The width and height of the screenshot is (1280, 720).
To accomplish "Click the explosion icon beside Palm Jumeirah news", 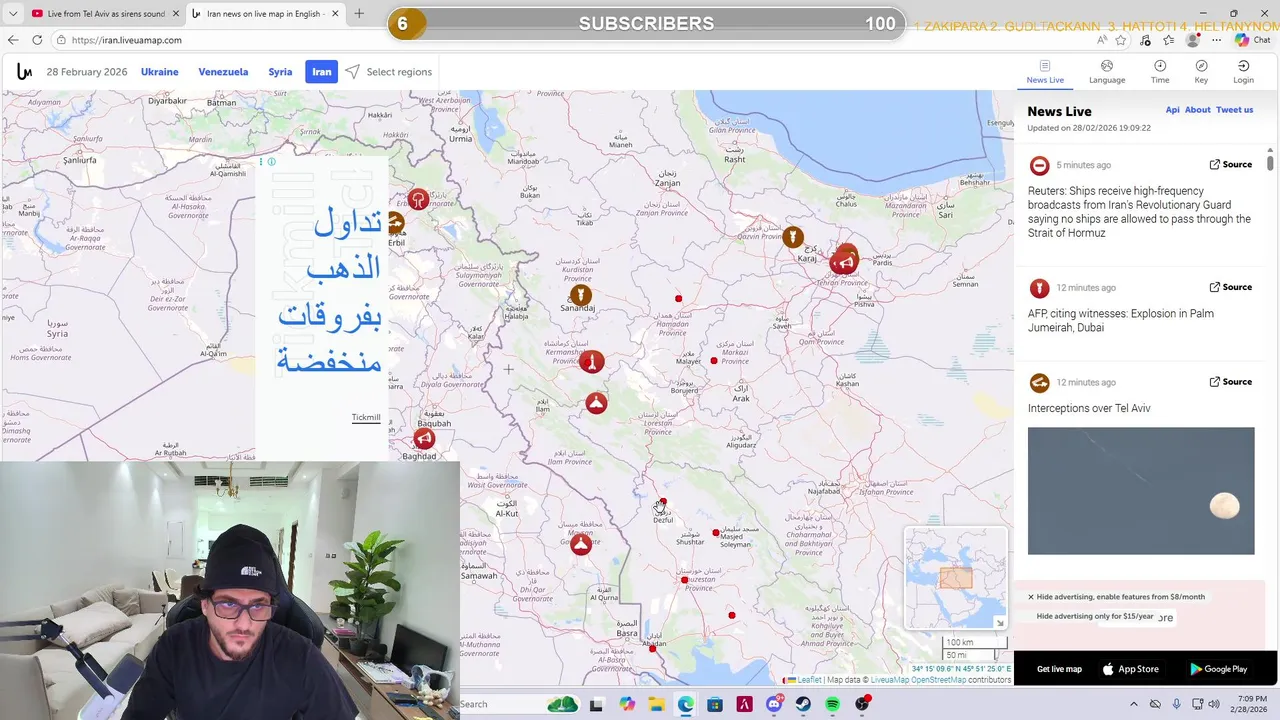I will [1039, 288].
